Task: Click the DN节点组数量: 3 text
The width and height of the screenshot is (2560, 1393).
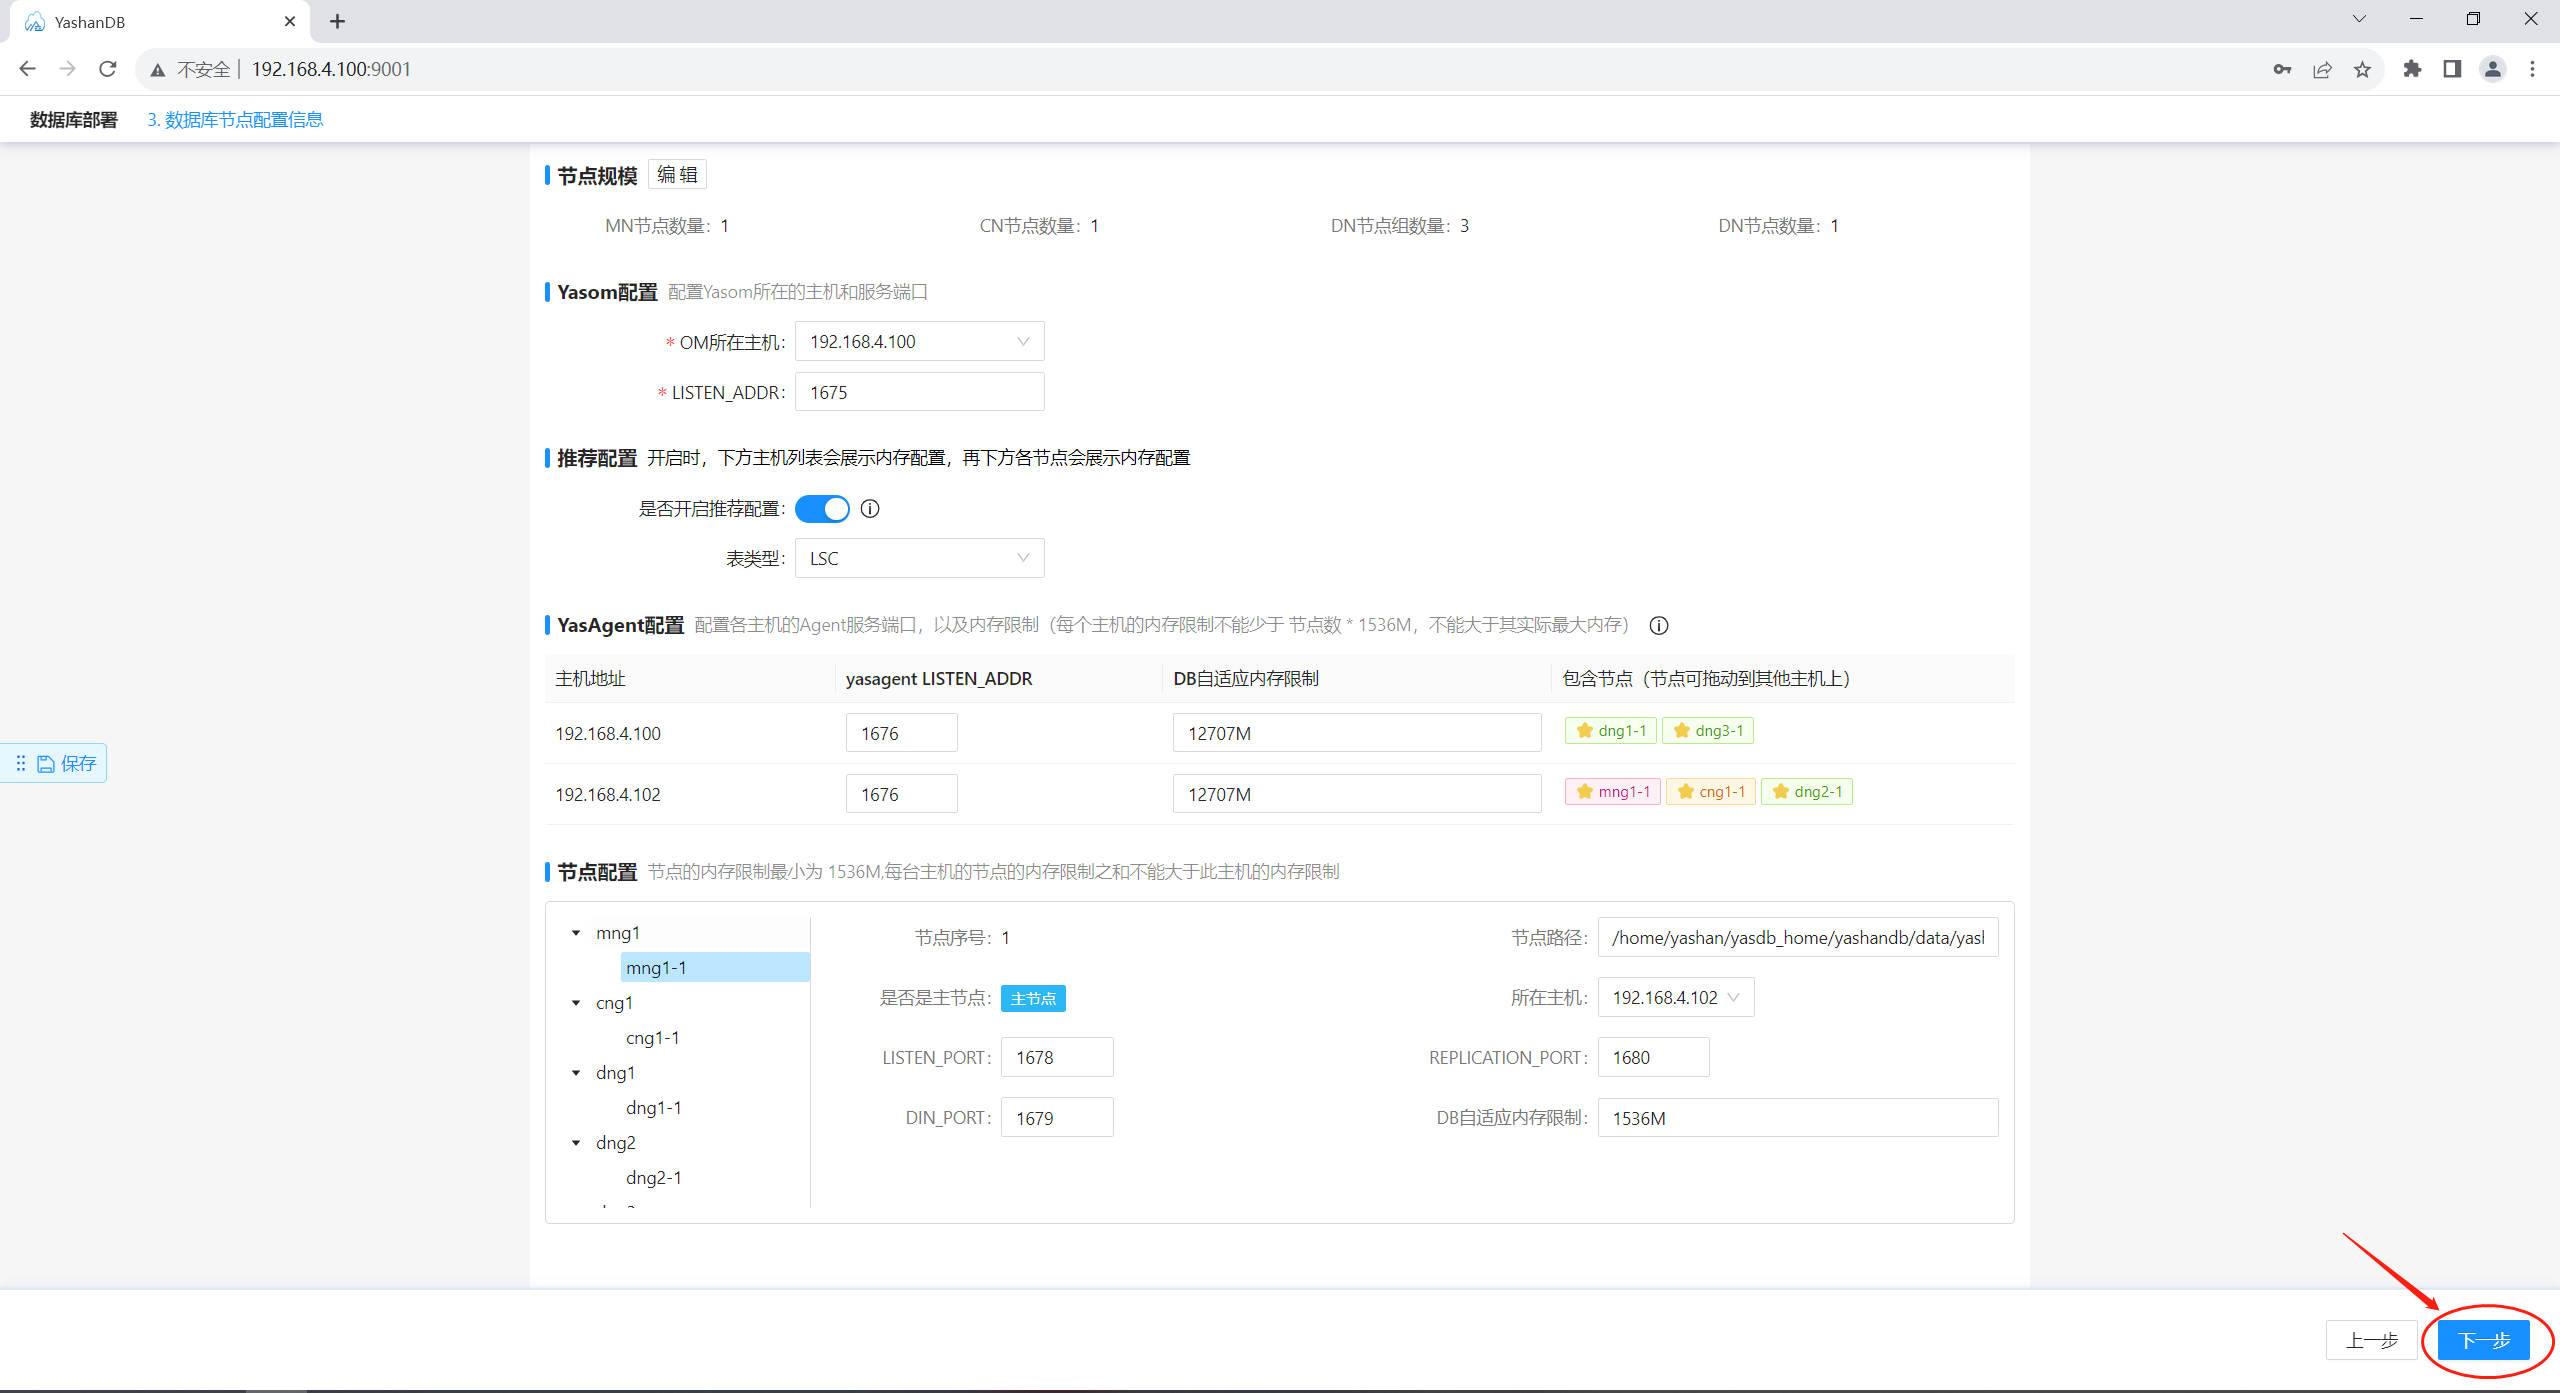Action: coord(1400,226)
